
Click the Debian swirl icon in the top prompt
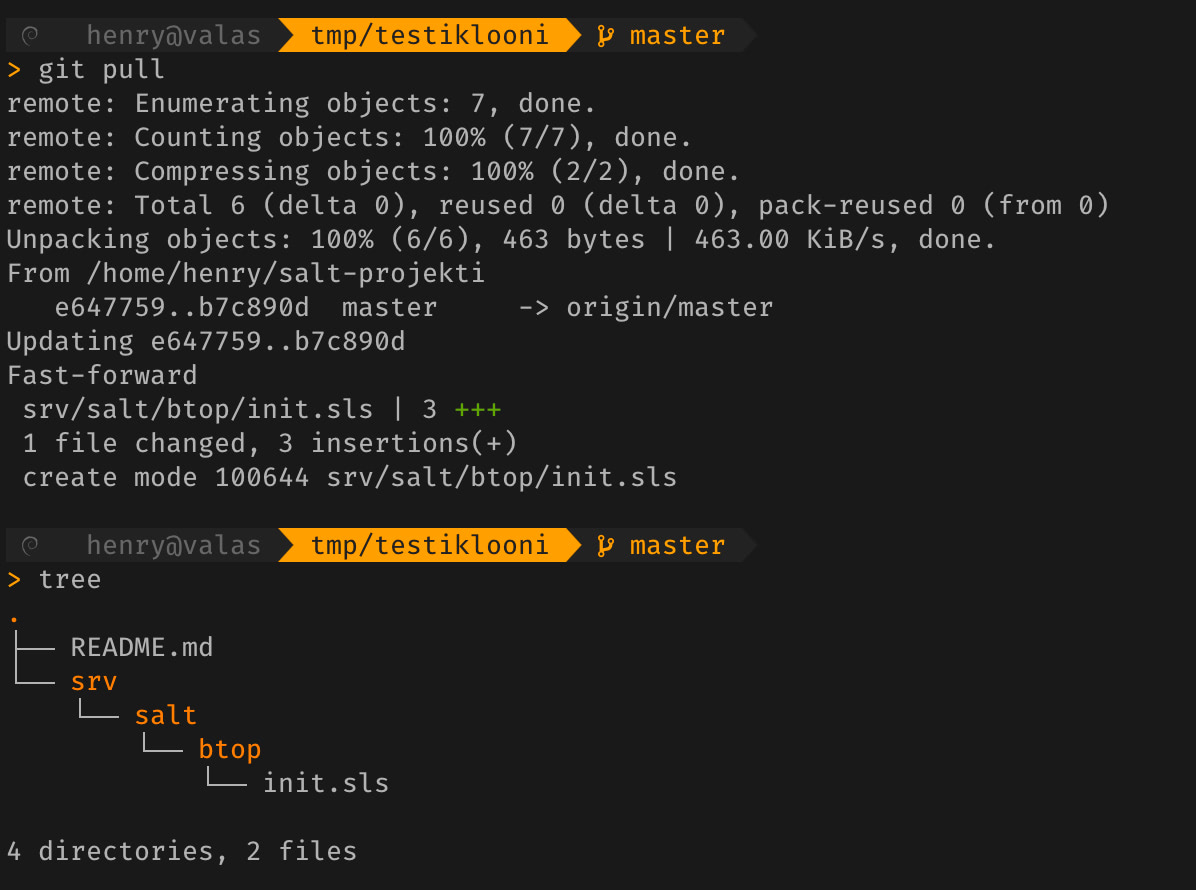coord(30,36)
